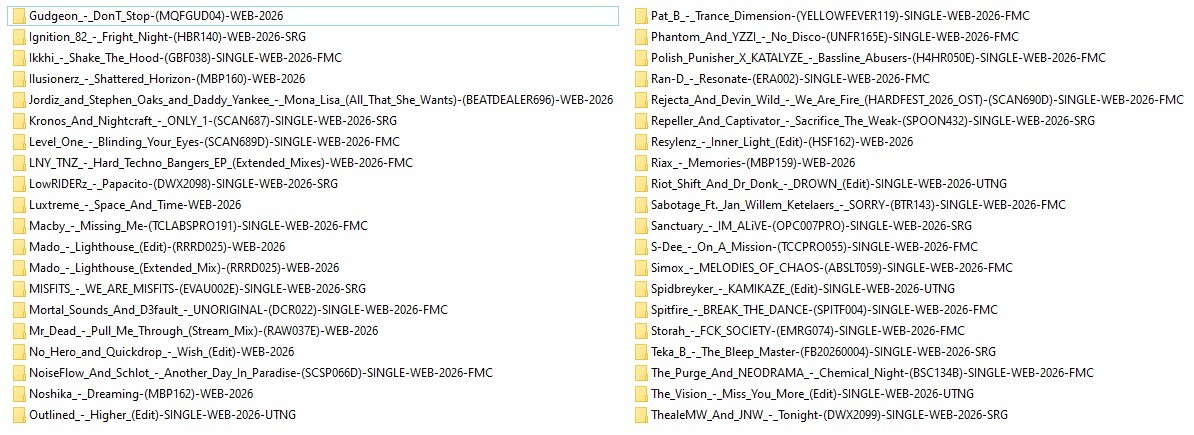Click folder icon beside Ignition 82 Fright Night
Image resolution: width=1194 pixels, height=435 pixels.
pos(19,37)
